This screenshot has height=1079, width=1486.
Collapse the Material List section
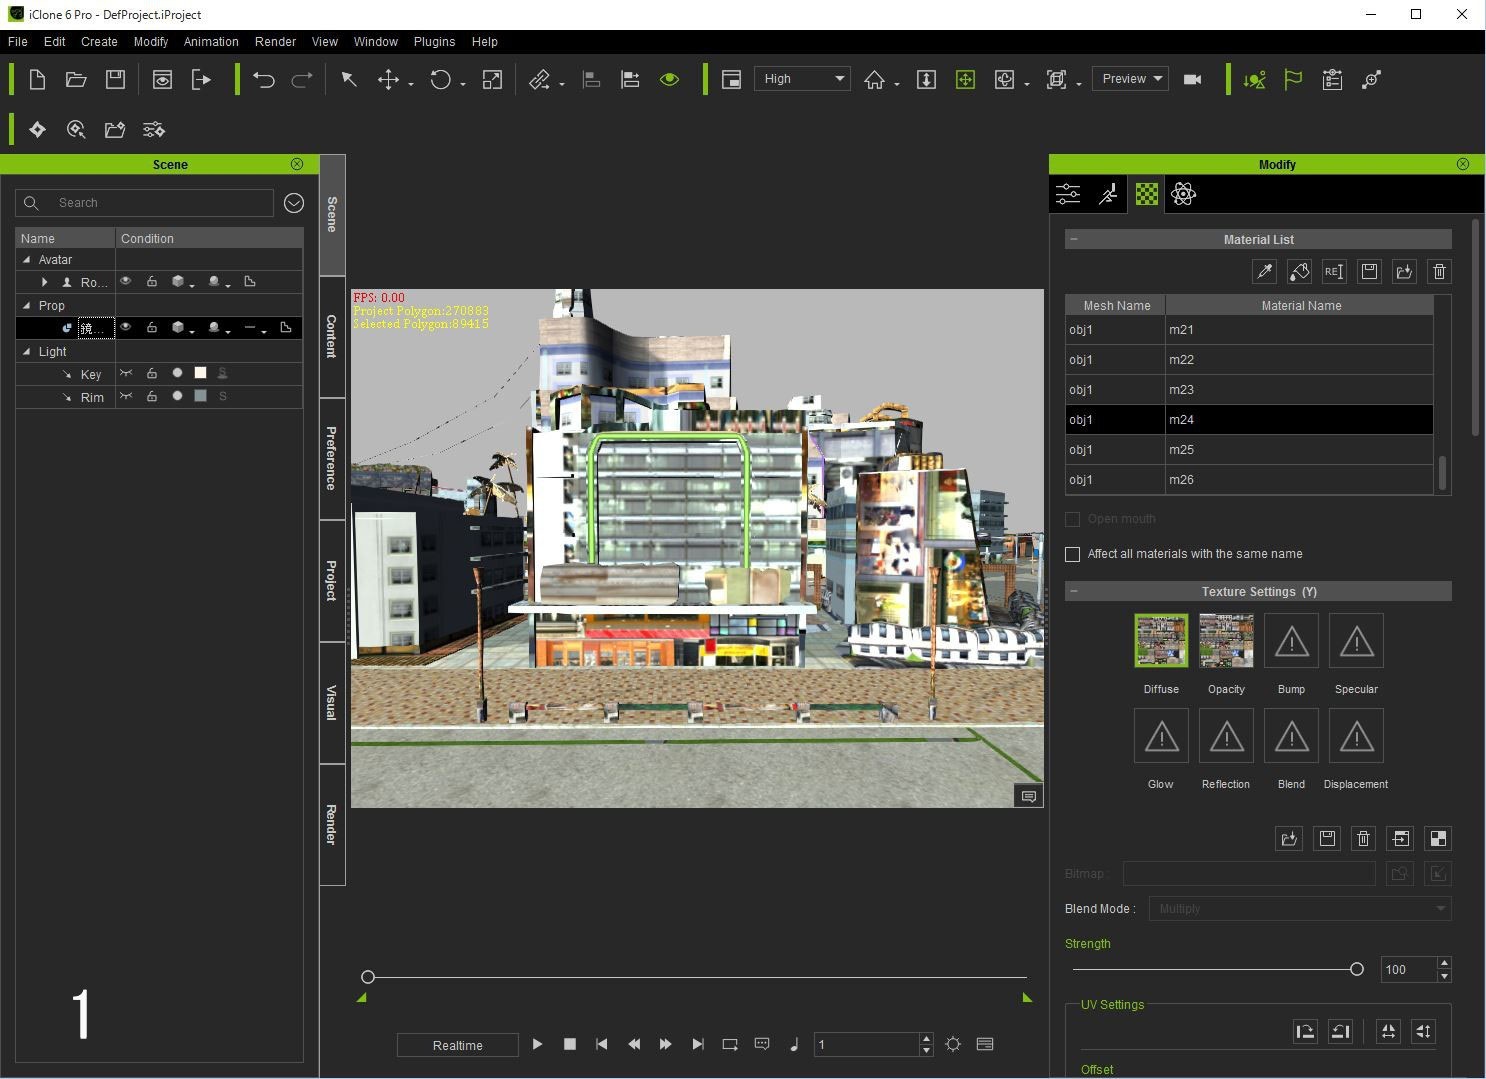(x=1074, y=239)
